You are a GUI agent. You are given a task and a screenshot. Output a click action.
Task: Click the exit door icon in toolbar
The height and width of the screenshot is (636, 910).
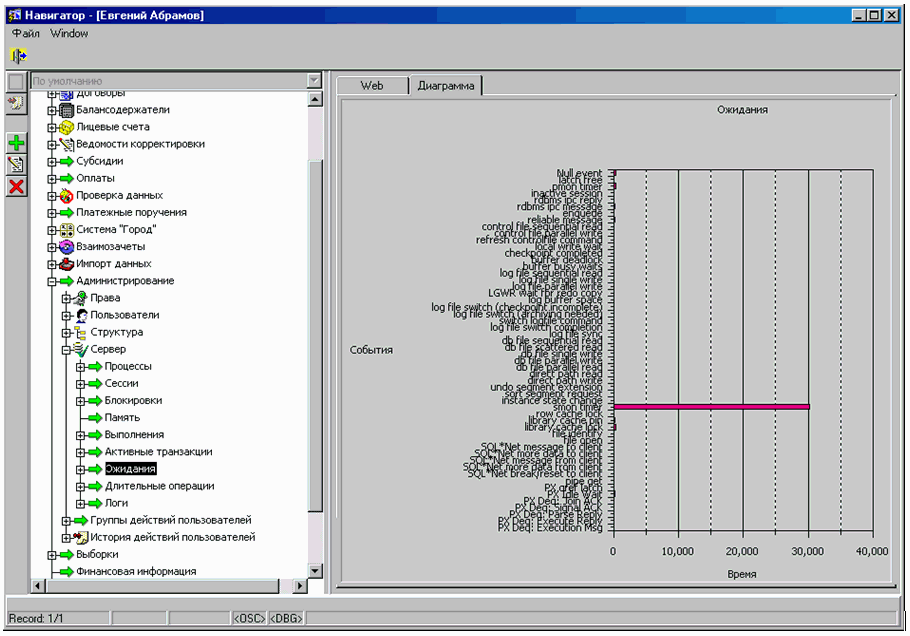18,55
